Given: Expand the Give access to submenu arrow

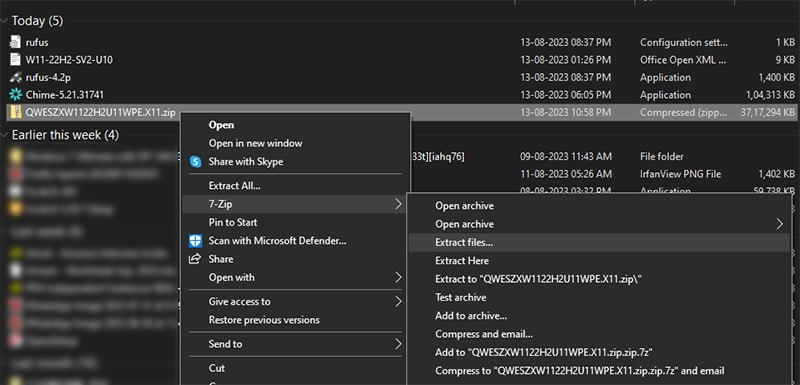Looking at the screenshot, I should coord(397,302).
